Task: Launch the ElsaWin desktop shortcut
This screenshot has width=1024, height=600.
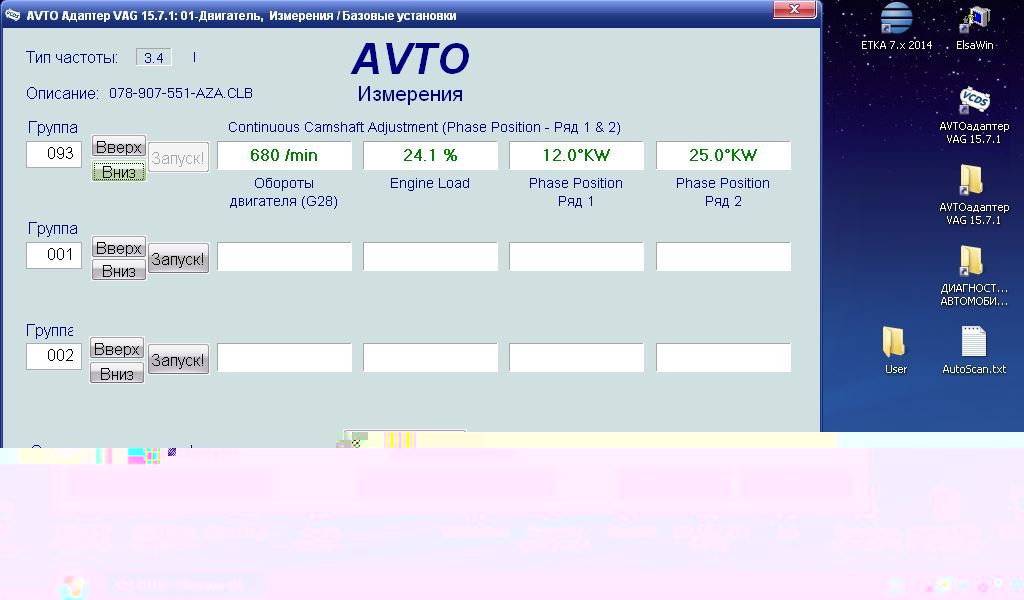Action: click(974, 20)
